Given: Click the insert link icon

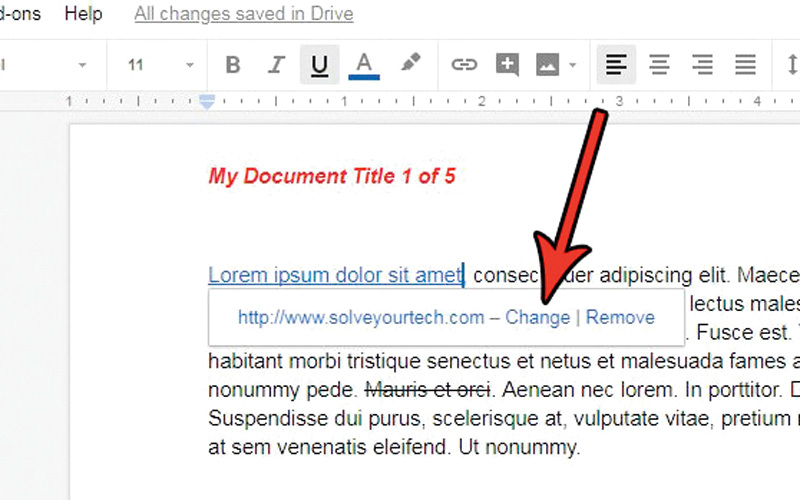Looking at the screenshot, I should (463, 65).
